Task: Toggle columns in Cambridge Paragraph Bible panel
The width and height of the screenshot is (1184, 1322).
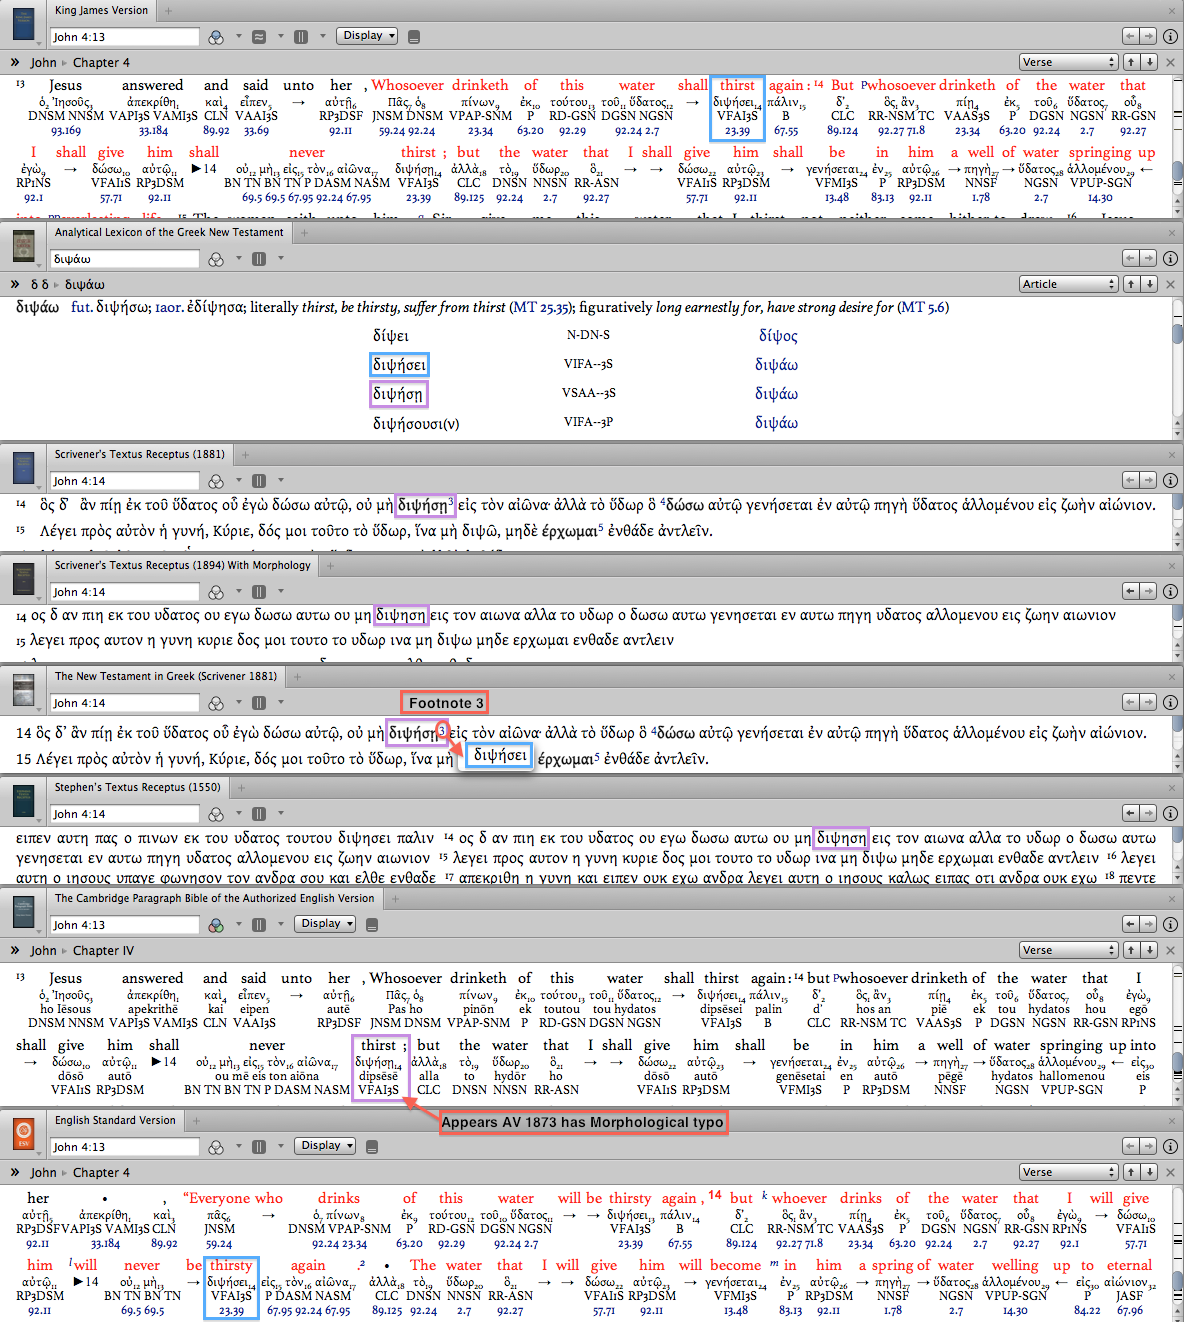Action: (x=258, y=925)
